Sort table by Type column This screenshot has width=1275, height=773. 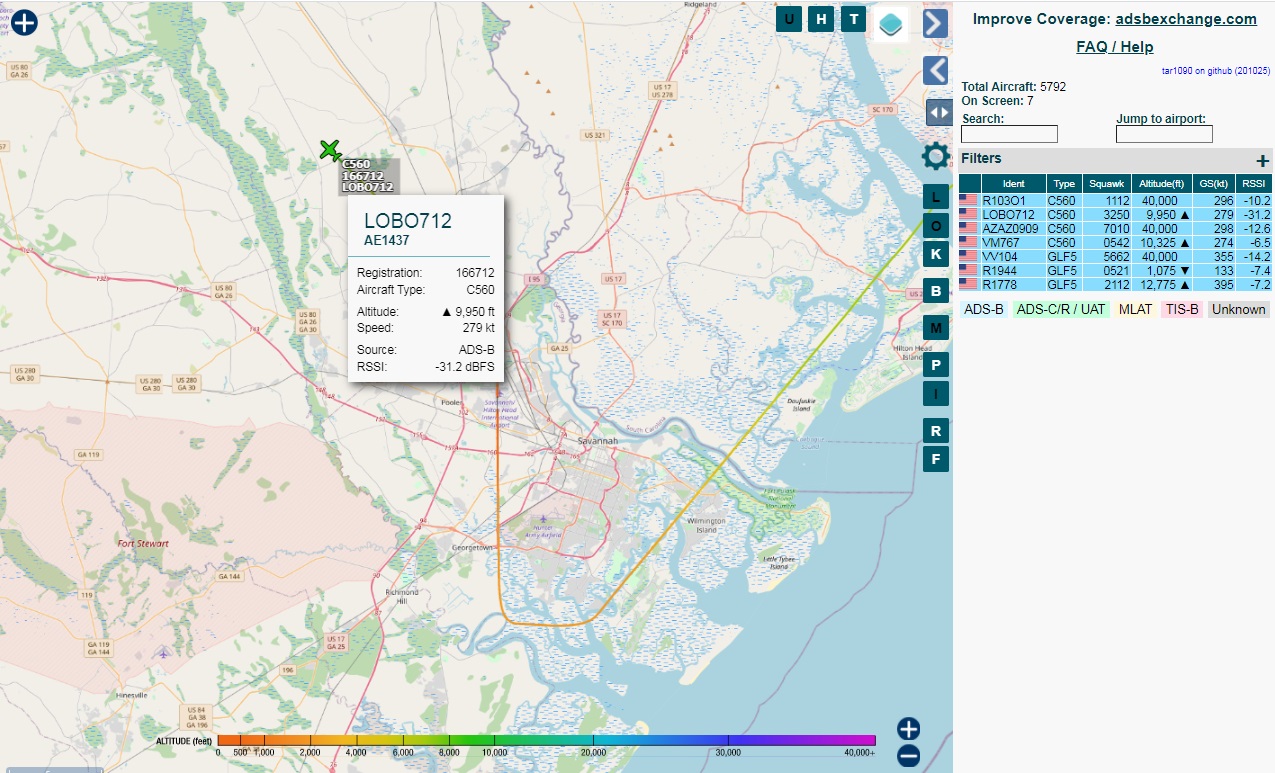point(1065,184)
